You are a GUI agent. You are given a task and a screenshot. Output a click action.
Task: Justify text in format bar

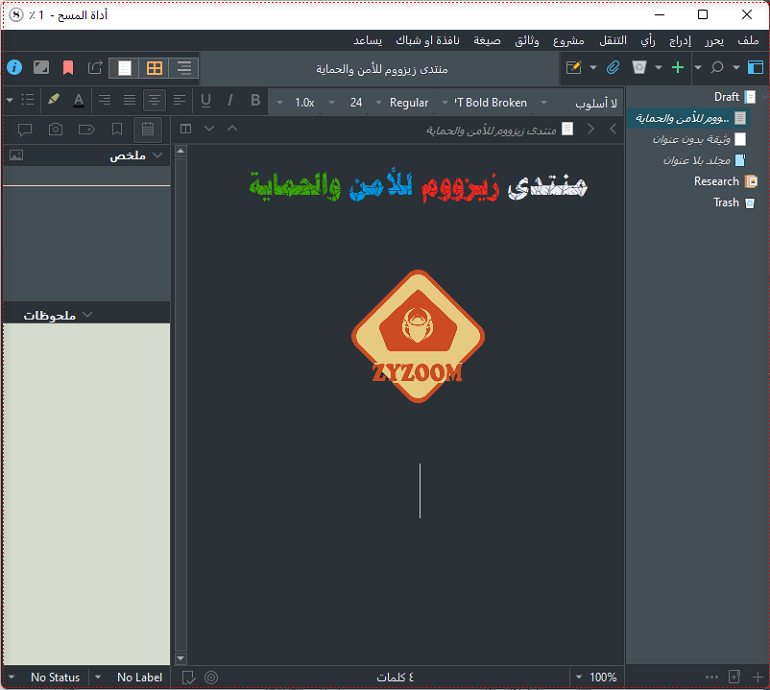130,100
